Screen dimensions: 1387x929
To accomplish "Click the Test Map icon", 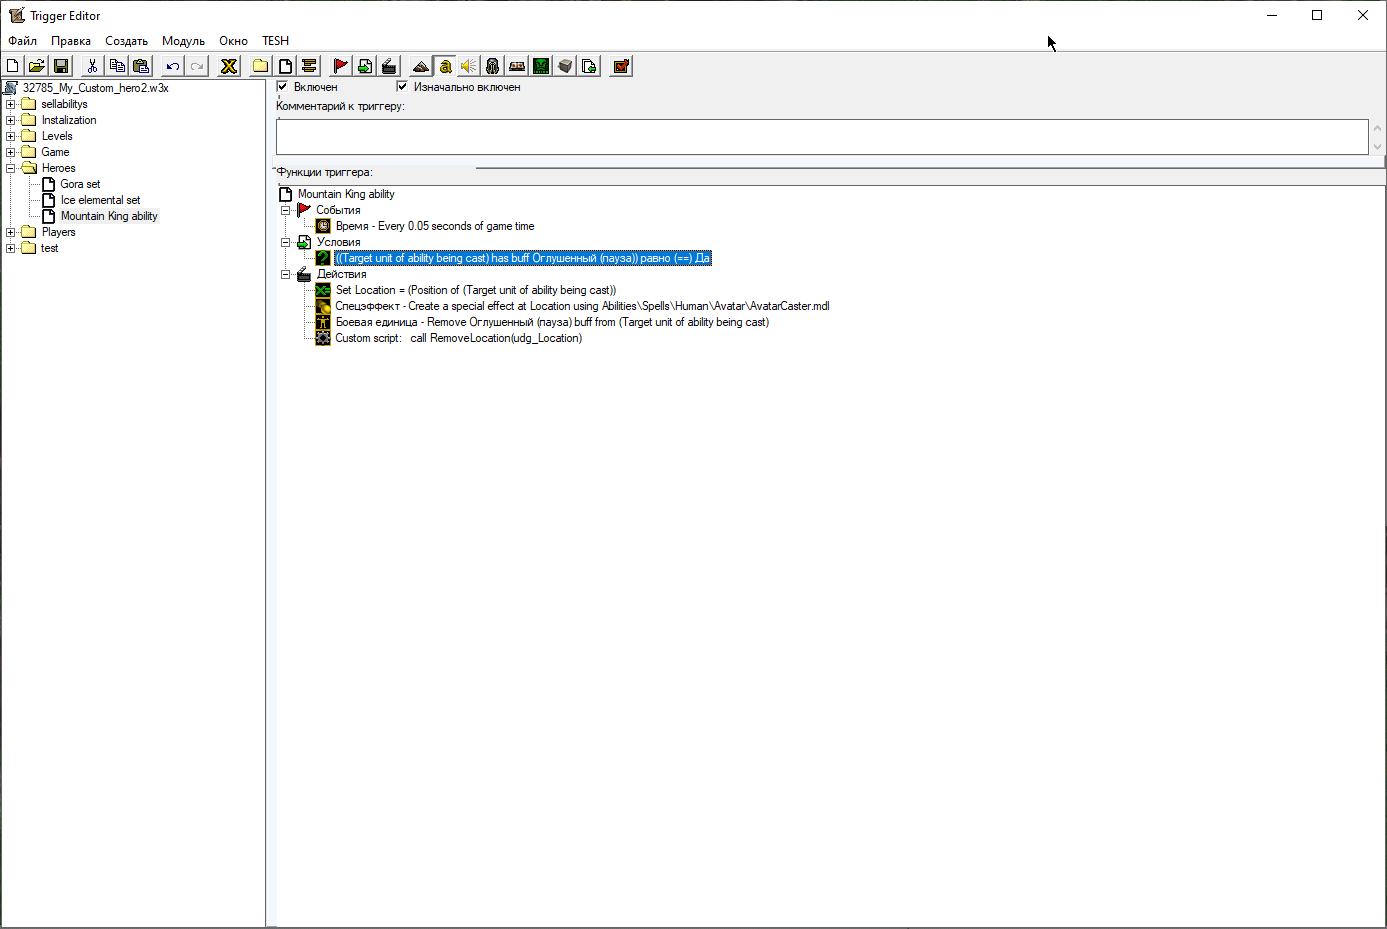I will coord(621,66).
